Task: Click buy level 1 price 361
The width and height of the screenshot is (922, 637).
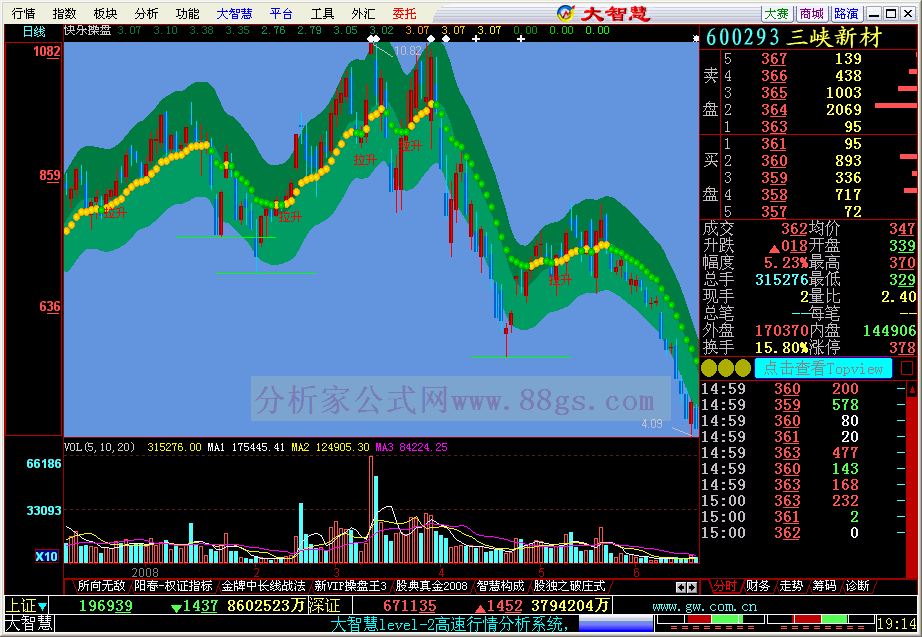Action: click(x=774, y=144)
